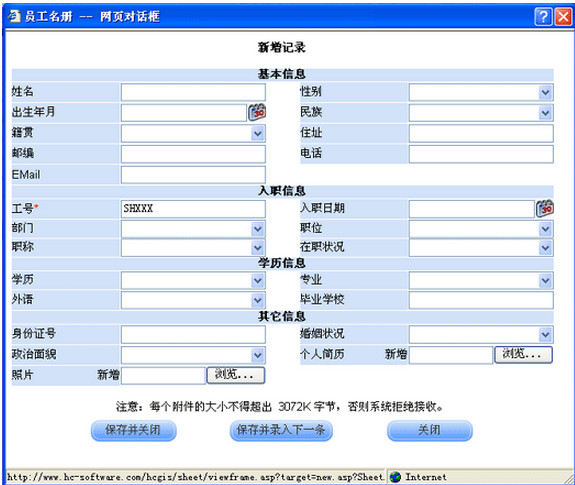Click into the 邮编 field
Image resolution: width=575 pixels, height=485 pixels.
[x=193, y=154]
